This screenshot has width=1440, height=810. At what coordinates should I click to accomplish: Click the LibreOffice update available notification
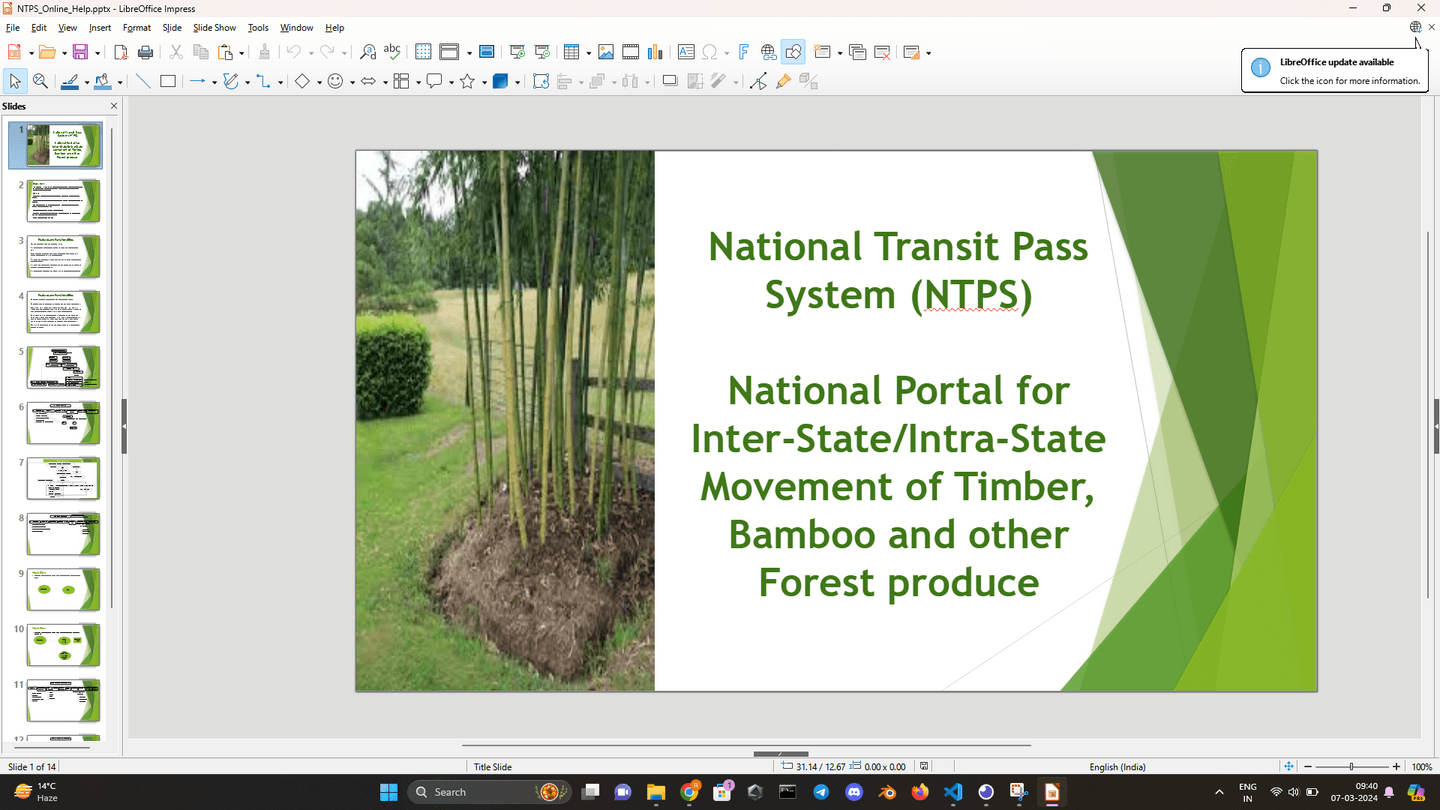click(1336, 70)
